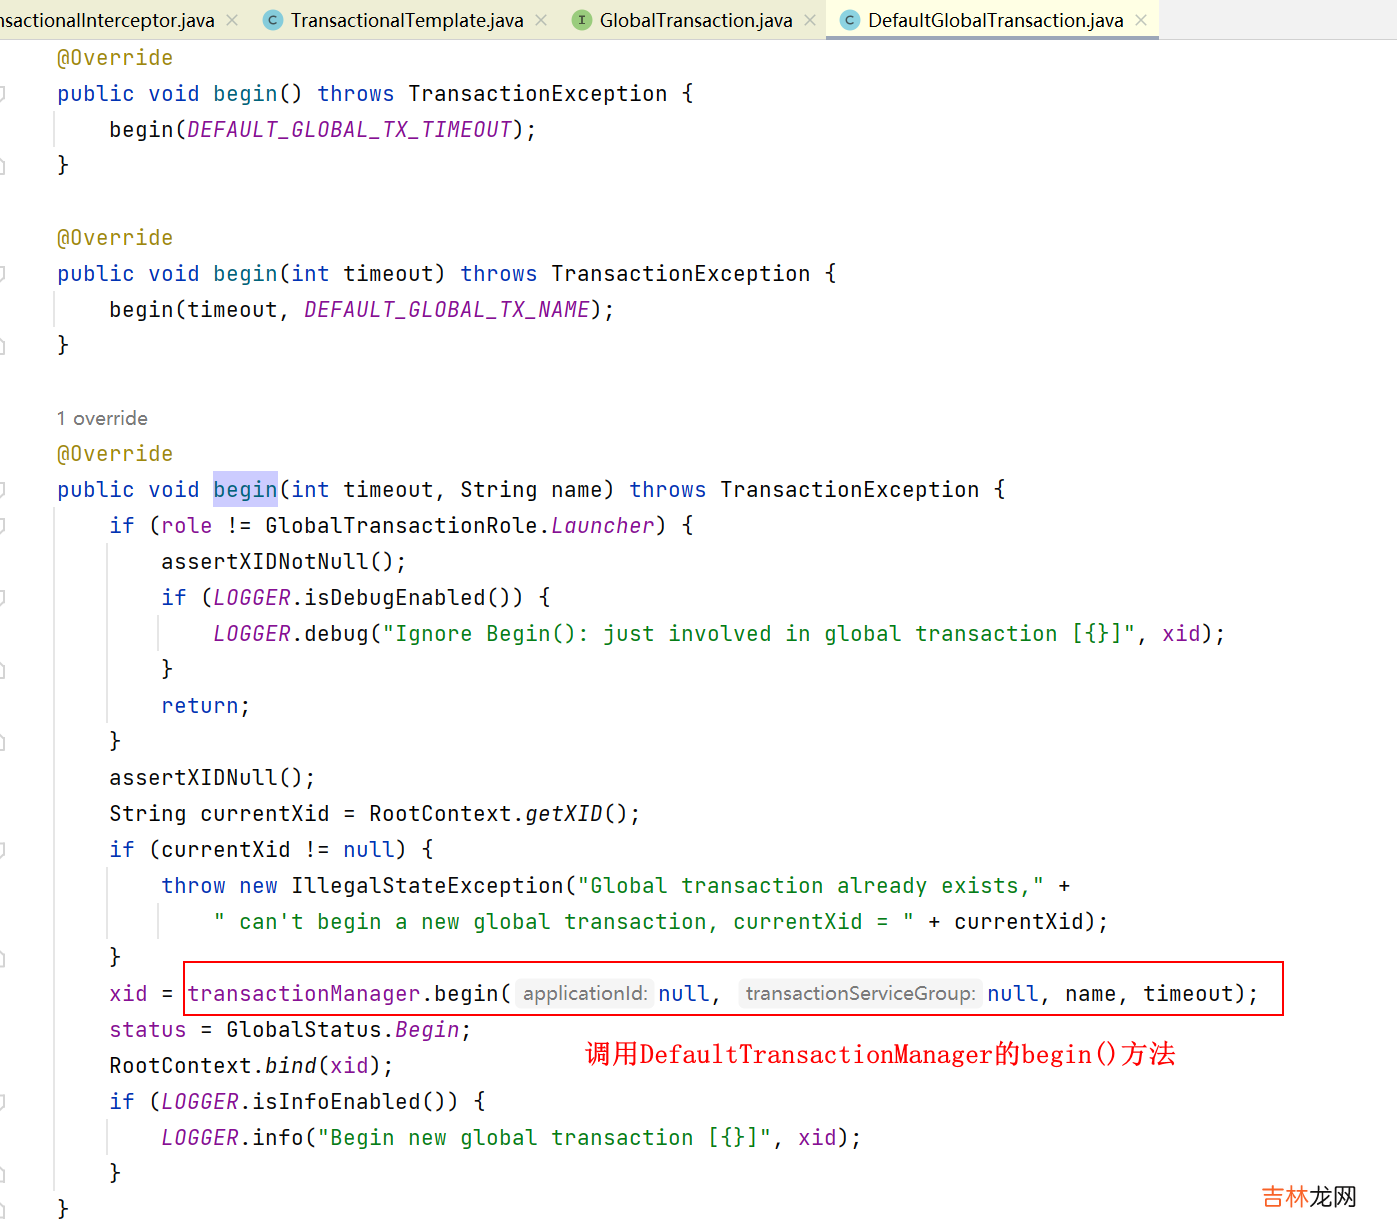Click @Override below the '1 override' hint
This screenshot has height=1232, width=1397.
[115, 453]
